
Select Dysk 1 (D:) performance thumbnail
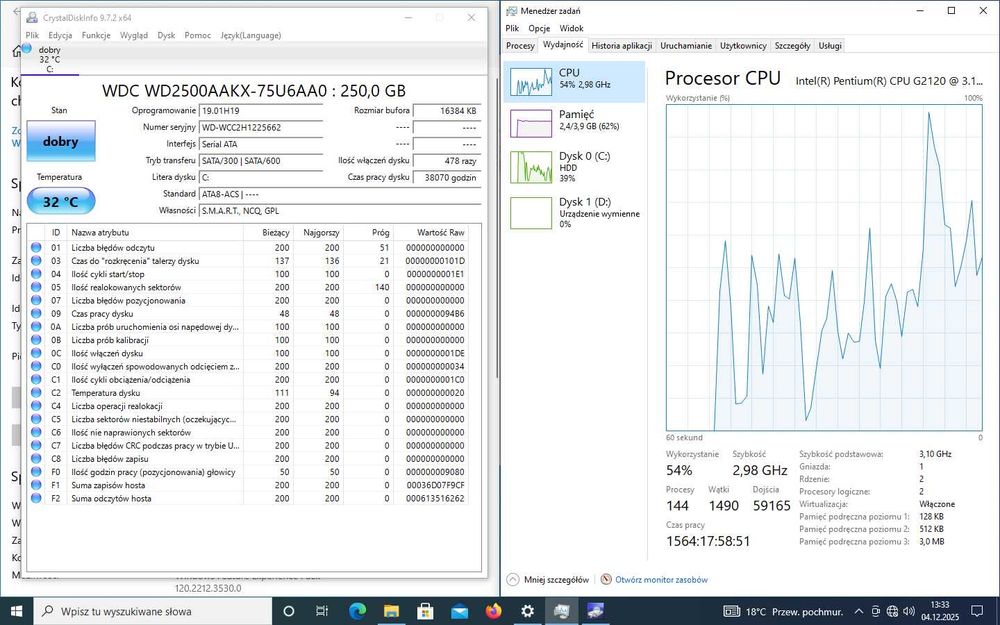tap(531, 213)
